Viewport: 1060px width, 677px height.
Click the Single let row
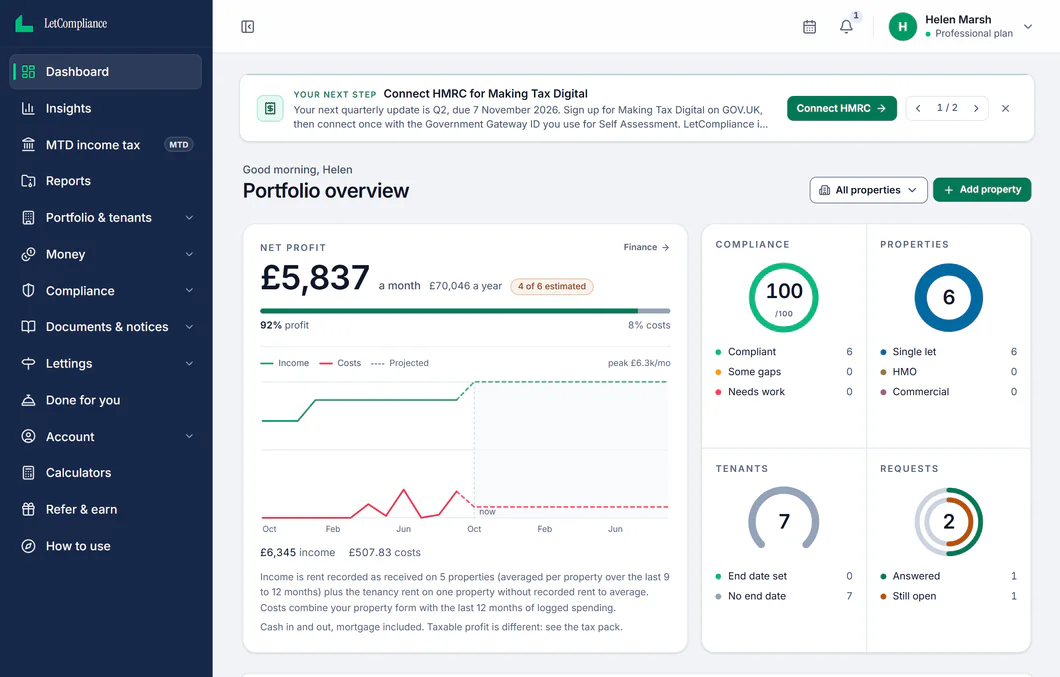click(x=948, y=352)
